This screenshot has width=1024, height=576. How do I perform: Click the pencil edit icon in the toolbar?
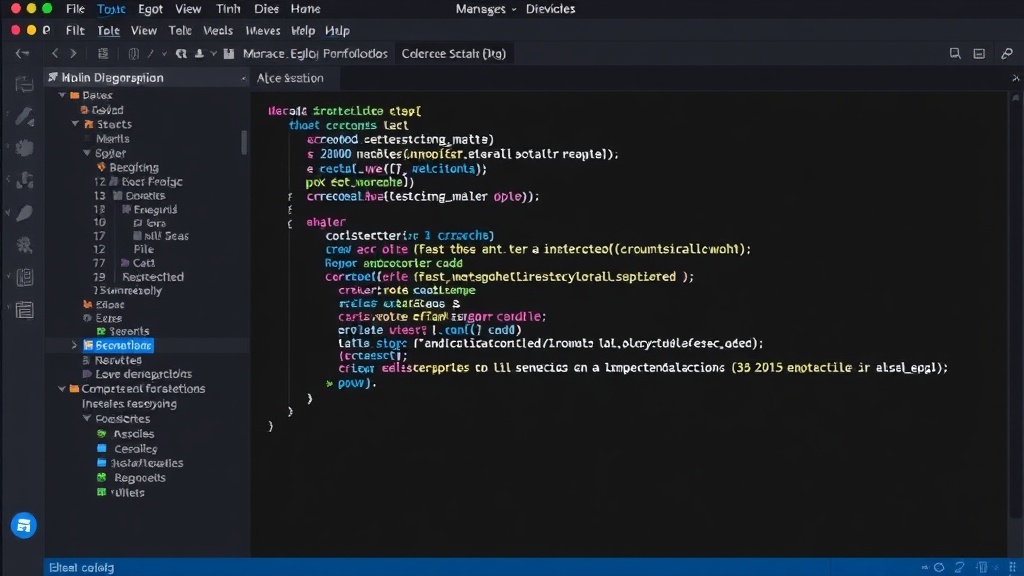[151, 54]
